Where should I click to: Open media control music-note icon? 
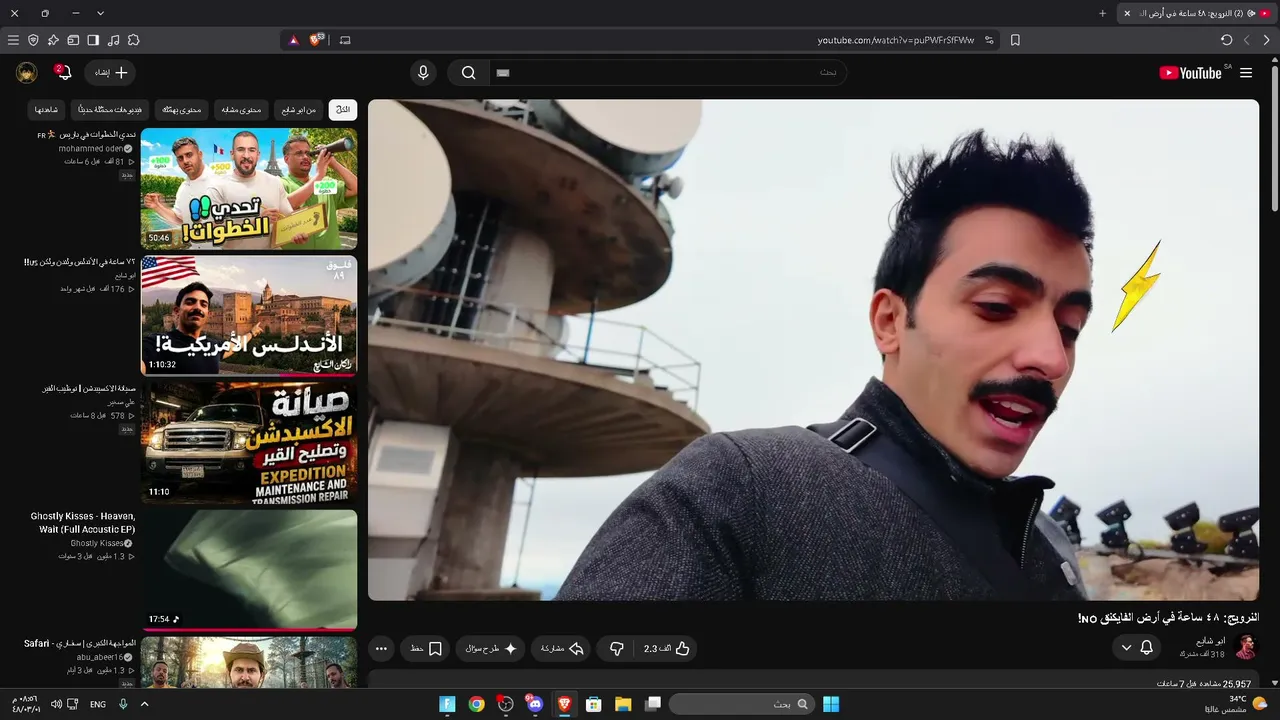pos(113,40)
